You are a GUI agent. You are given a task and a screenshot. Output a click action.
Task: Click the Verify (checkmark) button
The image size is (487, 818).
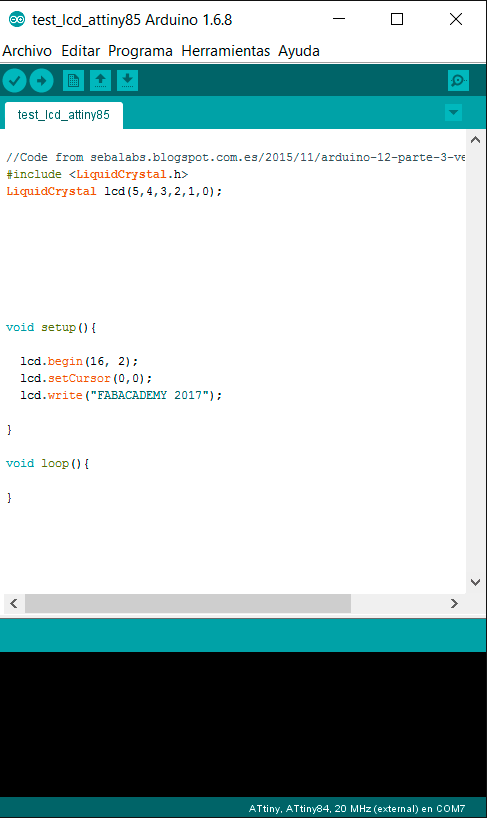15,81
